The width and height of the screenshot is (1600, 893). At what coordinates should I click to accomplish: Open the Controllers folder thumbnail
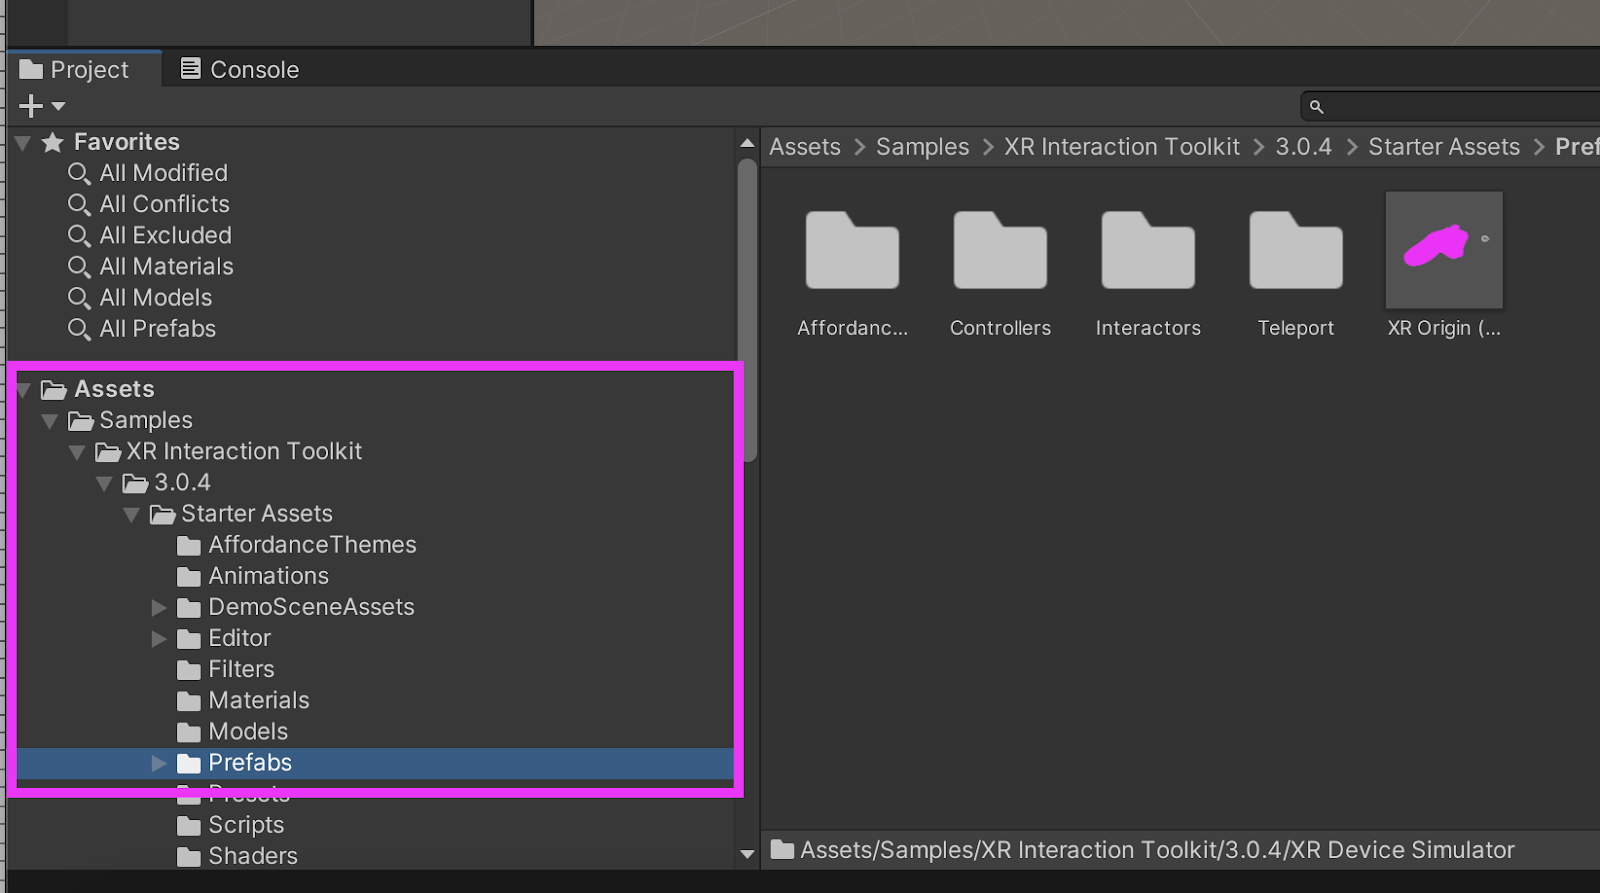click(1000, 250)
